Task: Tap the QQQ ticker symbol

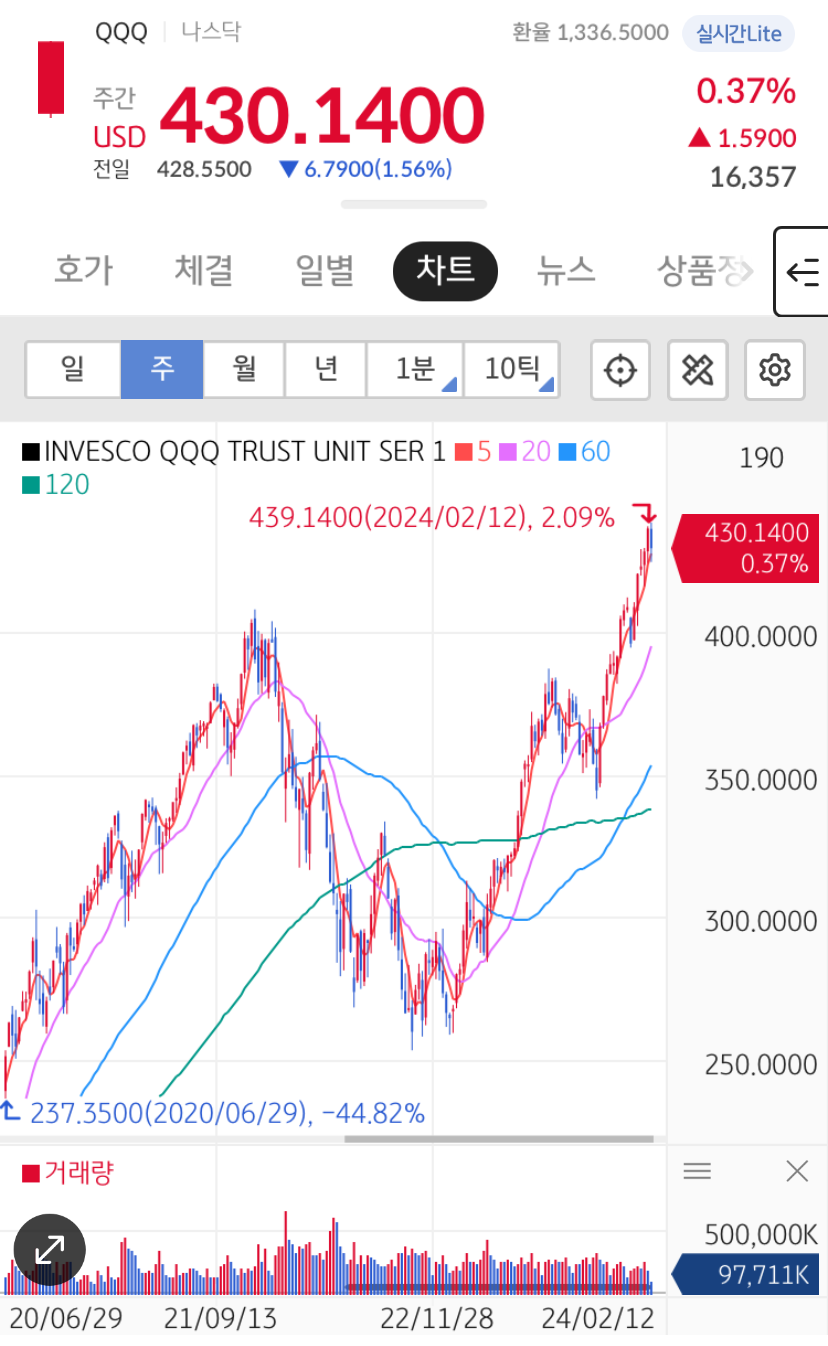Action: [x=121, y=32]
